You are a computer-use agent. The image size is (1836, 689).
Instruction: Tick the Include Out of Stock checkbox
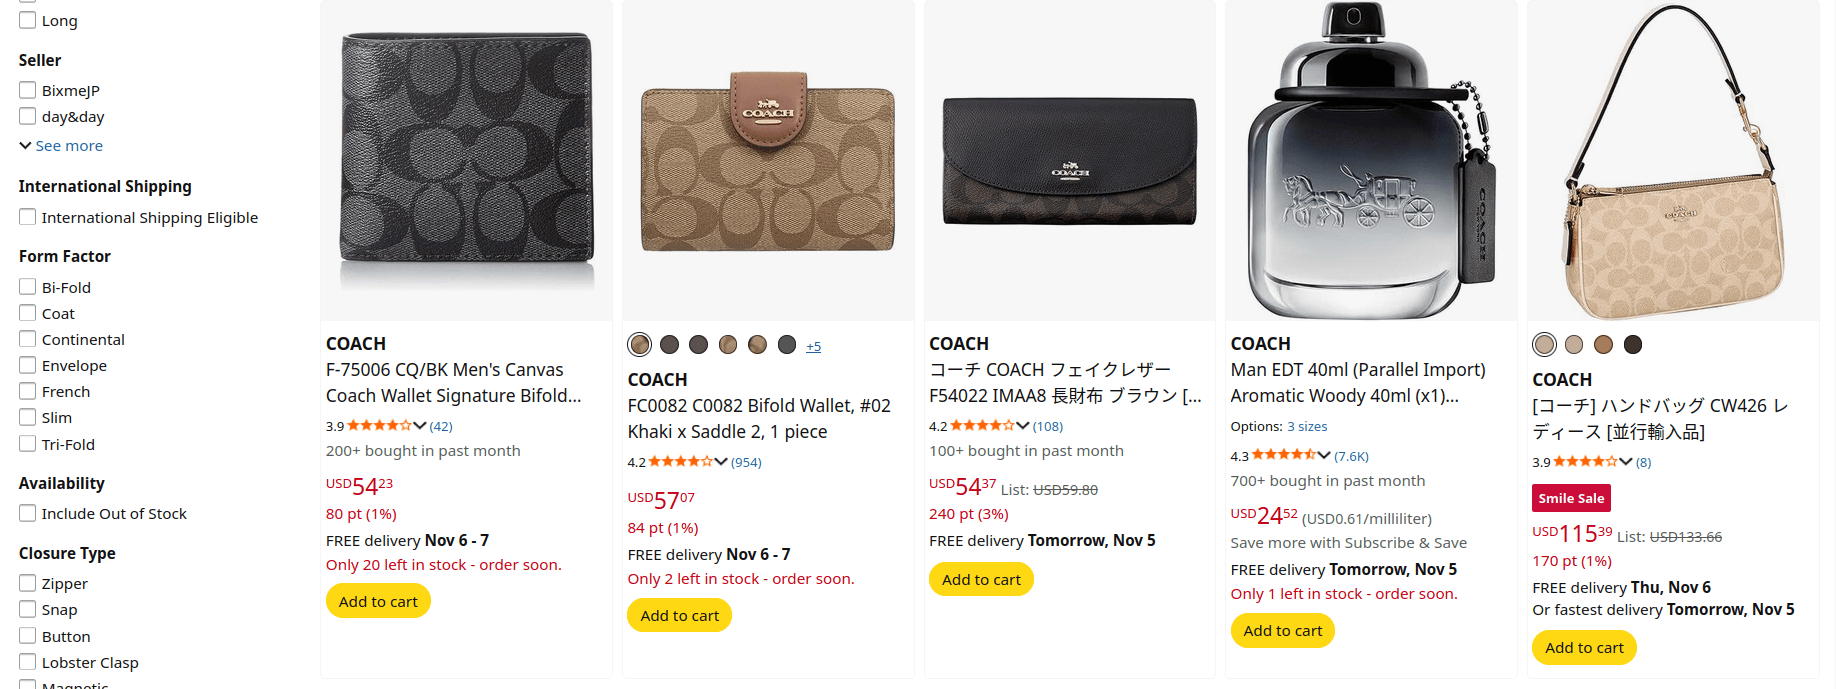point(28,513)
